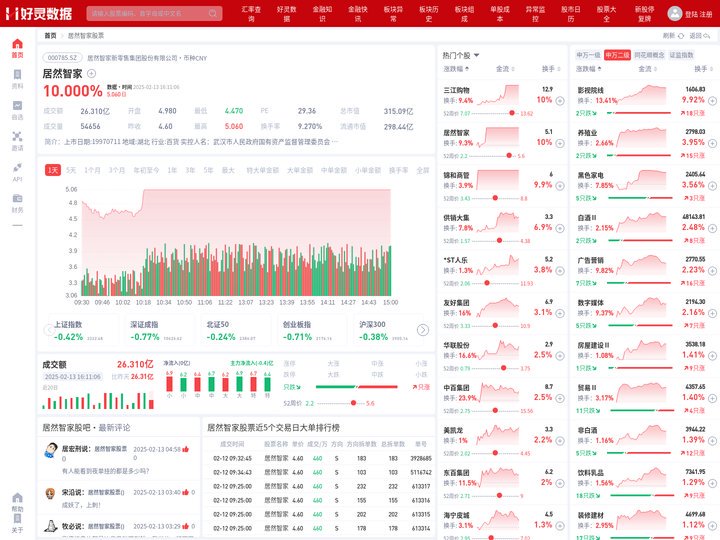The height and width of the screenshot is (540, 720).
Task: Select the 特大单金额 chart option
Action: (263, 170)
